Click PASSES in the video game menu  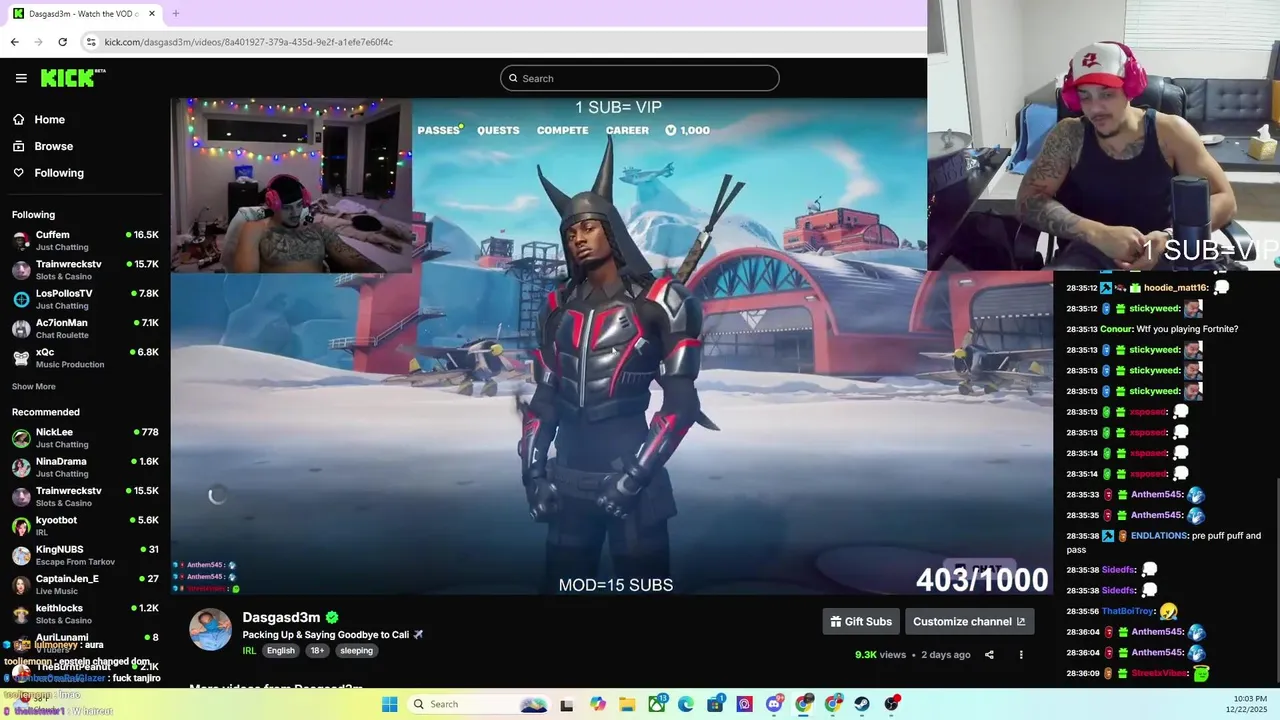click(439, 130)
